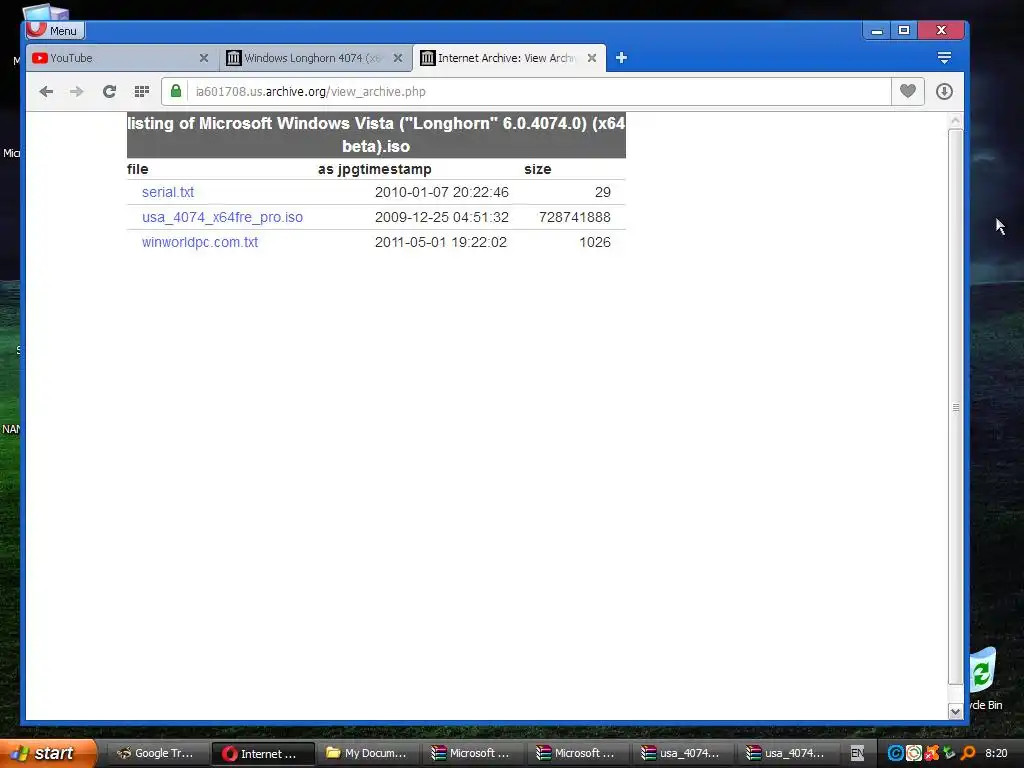Click the green security padlock icon
Screen dimensions: 1024x768
[176, 91]
